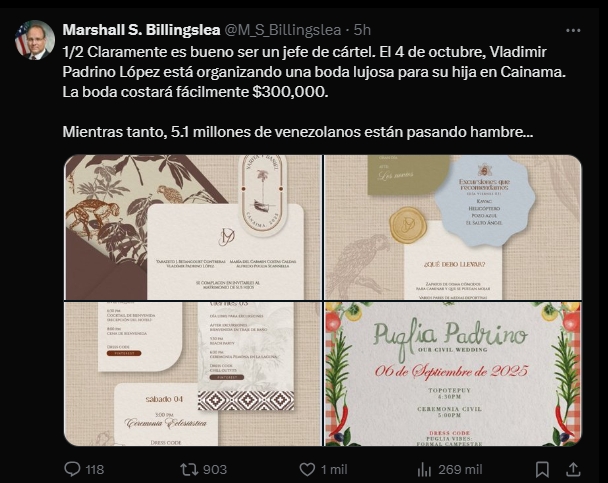The image size is (608, 483).
Task: Open the blue excursions card image
Action: pyautogui.click(x=453, y=227)
